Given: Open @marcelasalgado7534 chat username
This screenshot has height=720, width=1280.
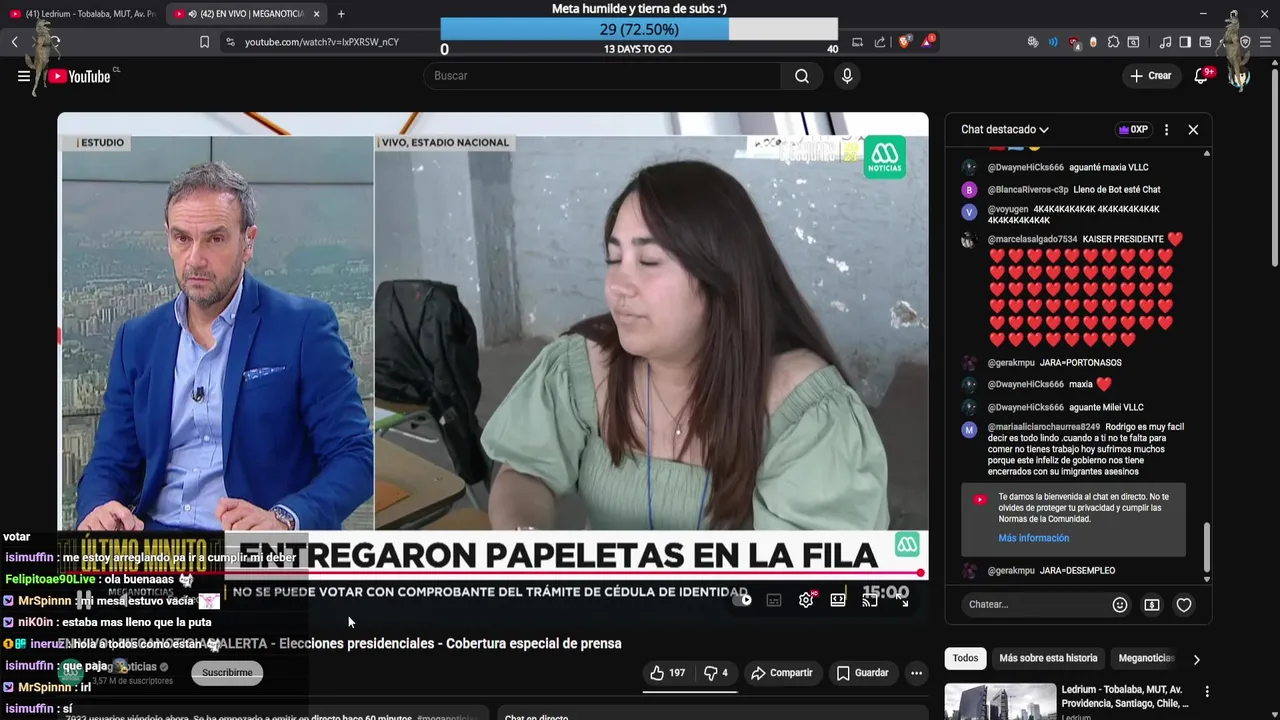Looking at the screenshot, I should tap(1032, 240).
